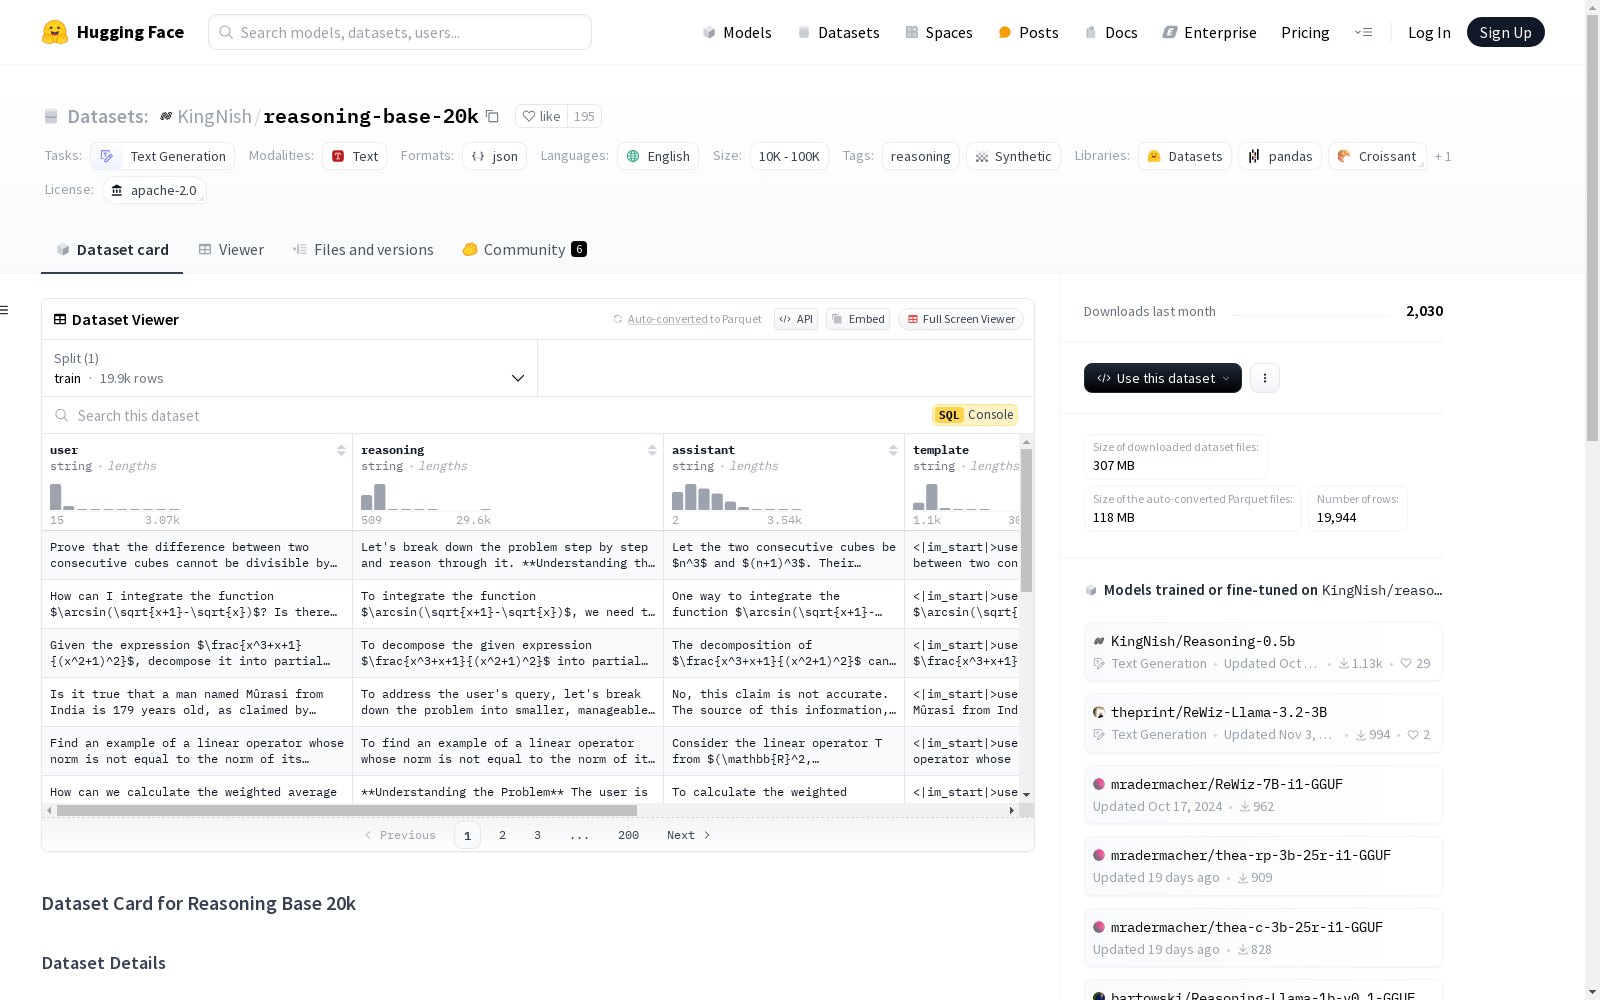Viewport: 1600px width, 1000px height.
Task: Click the Text Generation task tag
Action: 163,156
